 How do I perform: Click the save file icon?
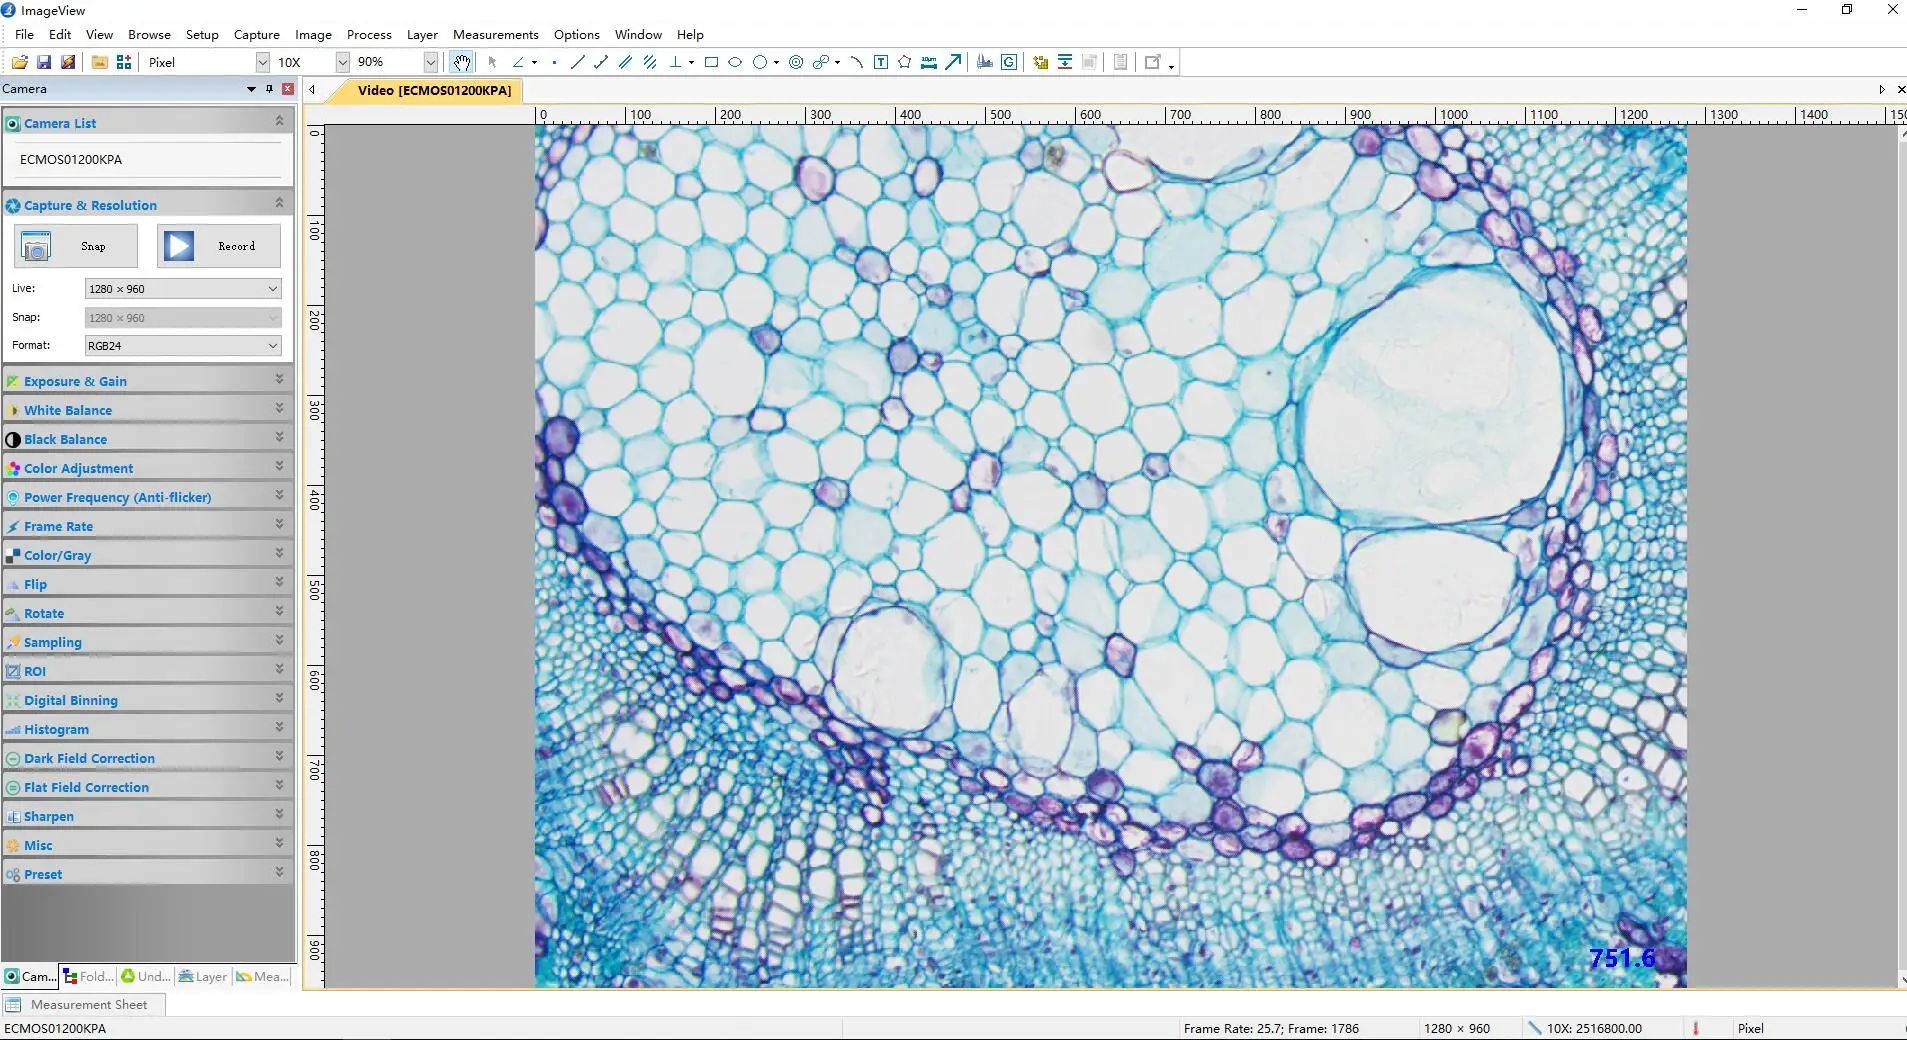coord(44,62)
